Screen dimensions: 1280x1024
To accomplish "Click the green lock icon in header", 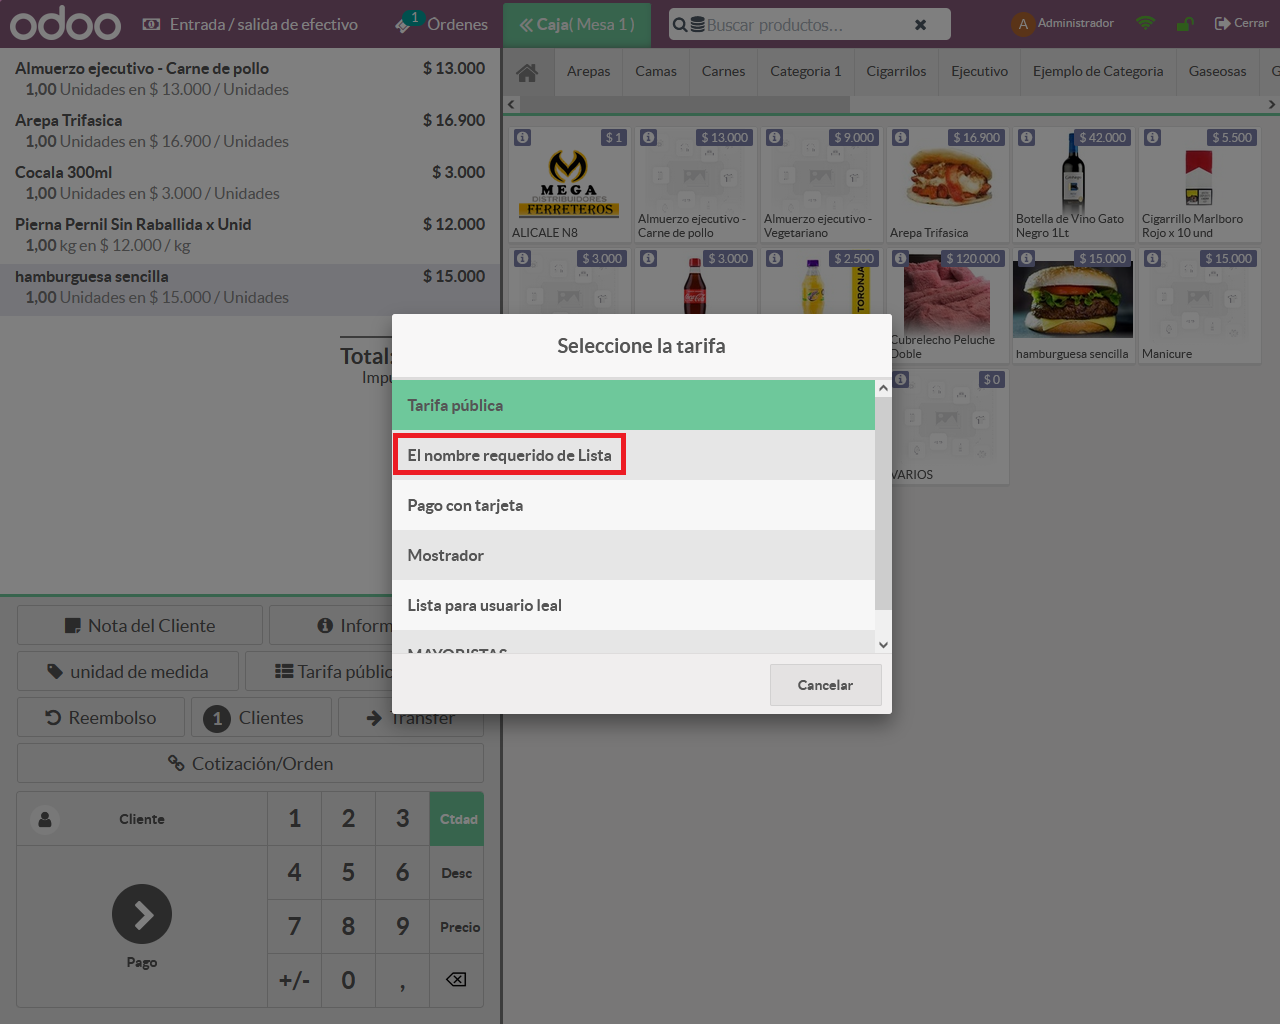I will [1184, 24].
